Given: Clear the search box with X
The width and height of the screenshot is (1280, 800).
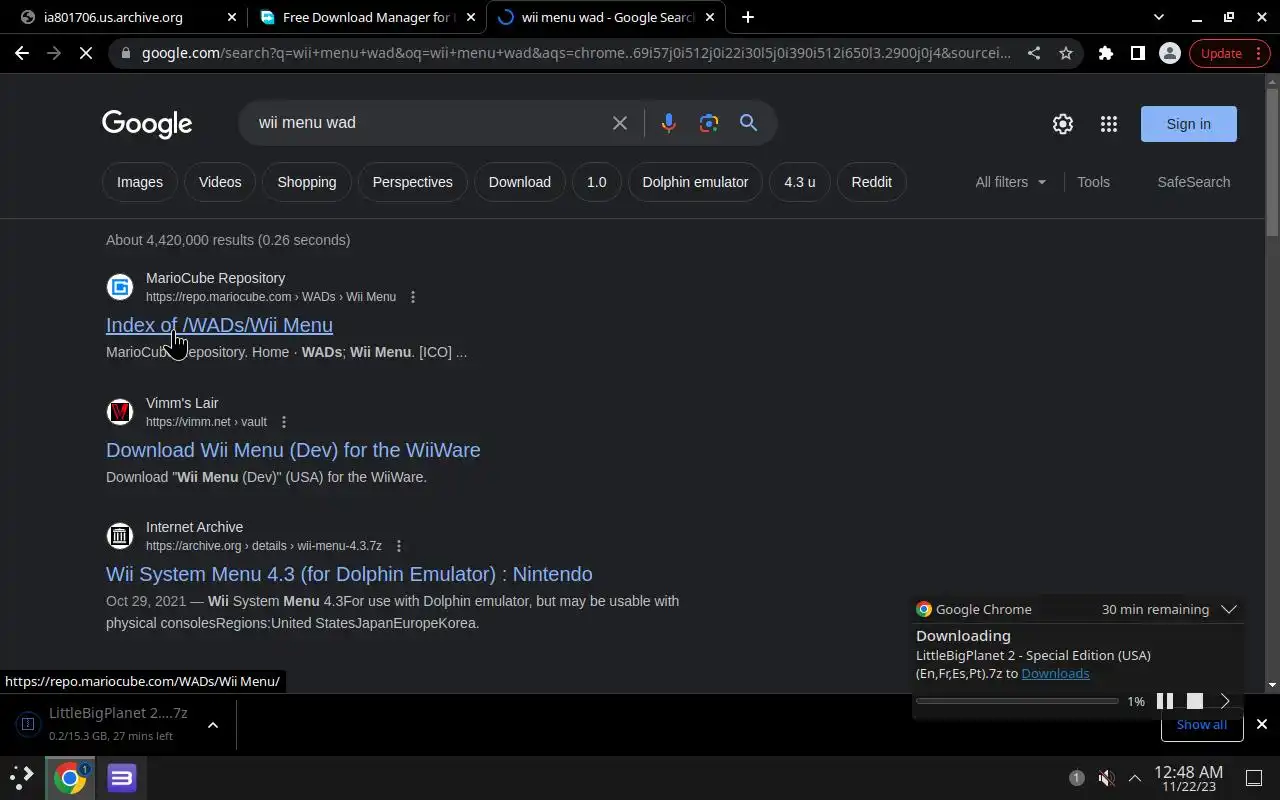Looking at the screenshot, I should point(620,123).
